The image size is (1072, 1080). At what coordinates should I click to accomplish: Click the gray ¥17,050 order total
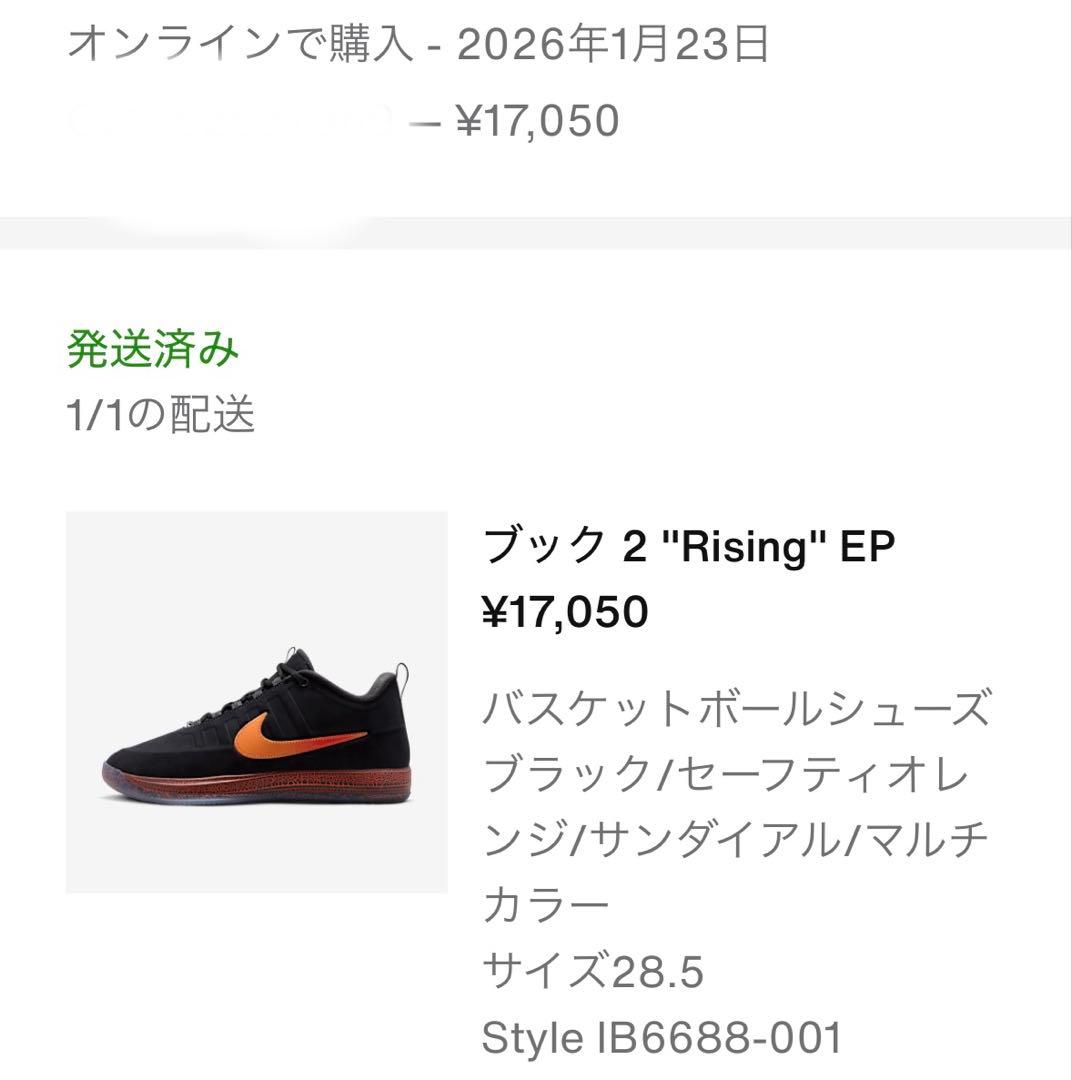(537, 121)
